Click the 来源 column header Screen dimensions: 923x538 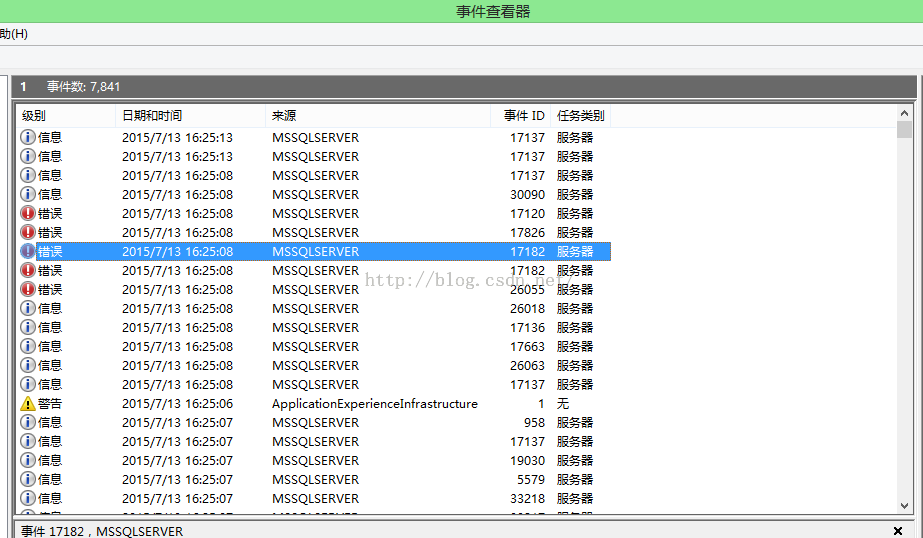coord(378,116)
